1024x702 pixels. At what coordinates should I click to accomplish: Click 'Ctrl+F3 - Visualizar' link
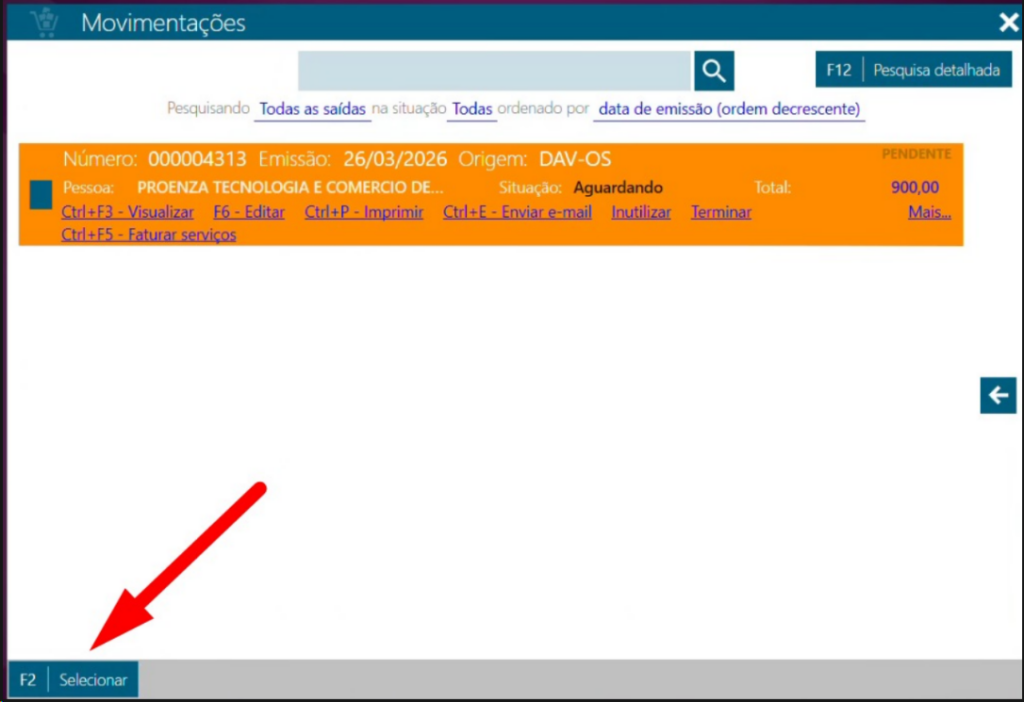[127, 212]
